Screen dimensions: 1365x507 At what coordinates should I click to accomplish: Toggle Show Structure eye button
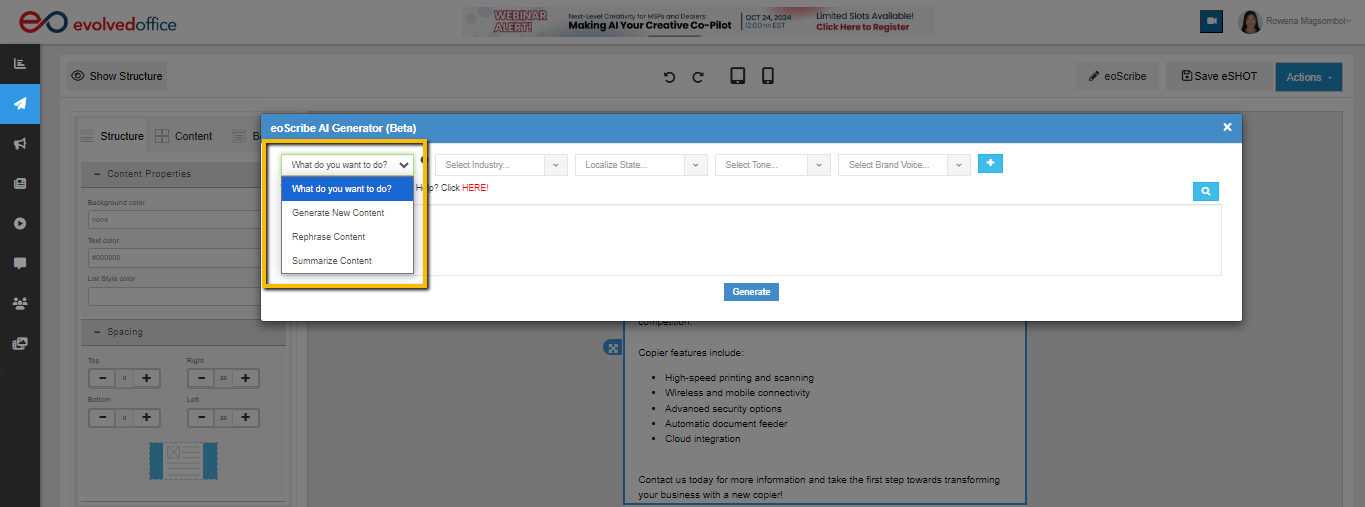pos(117,76)
